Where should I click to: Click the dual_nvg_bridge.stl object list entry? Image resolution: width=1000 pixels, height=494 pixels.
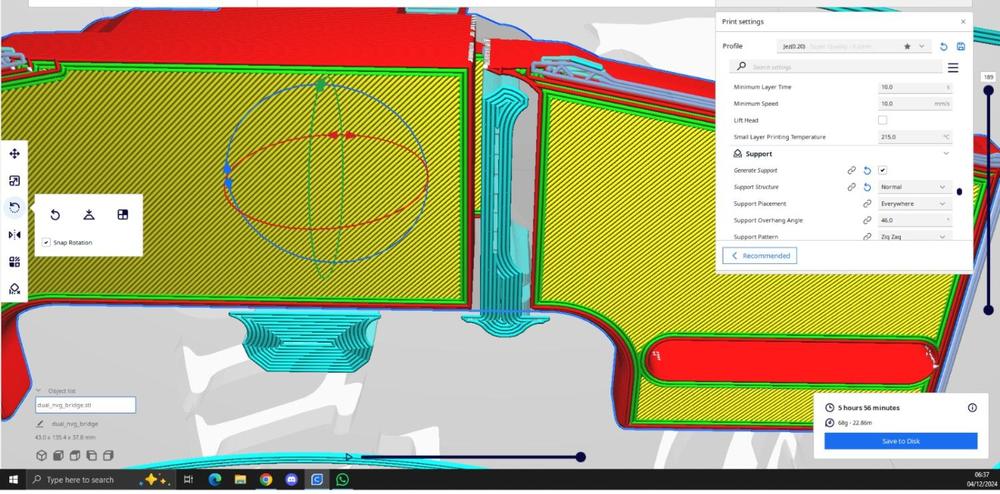coord(85,405)
